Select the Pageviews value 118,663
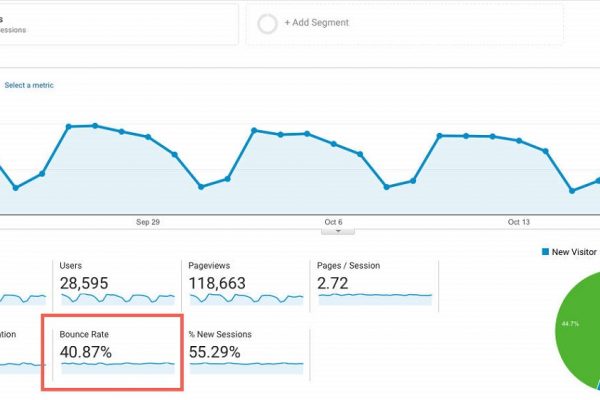The image size is (600, 400). point(217,283)
